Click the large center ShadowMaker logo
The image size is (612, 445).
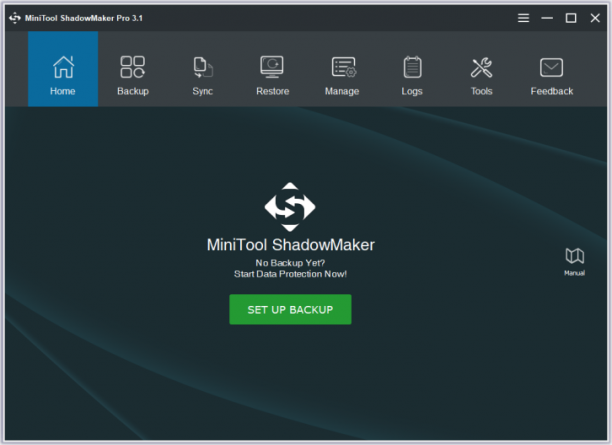[290, 207]
